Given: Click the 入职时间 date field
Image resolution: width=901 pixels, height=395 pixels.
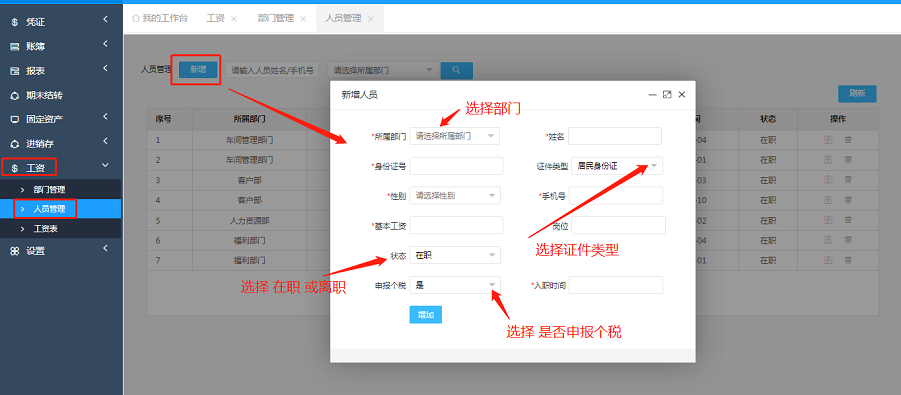Looking at the screenshot, I should 616,285.
